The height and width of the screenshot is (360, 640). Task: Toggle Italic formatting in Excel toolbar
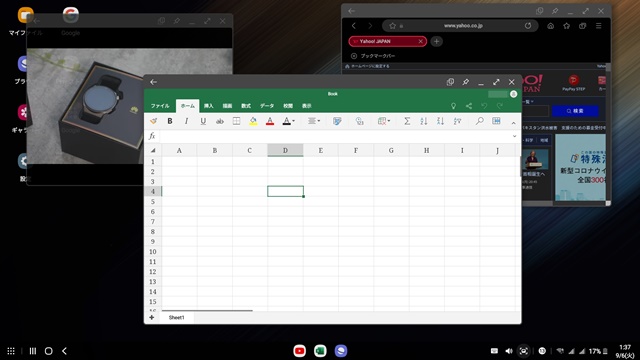pyautogui.click(x=187, y=121)
